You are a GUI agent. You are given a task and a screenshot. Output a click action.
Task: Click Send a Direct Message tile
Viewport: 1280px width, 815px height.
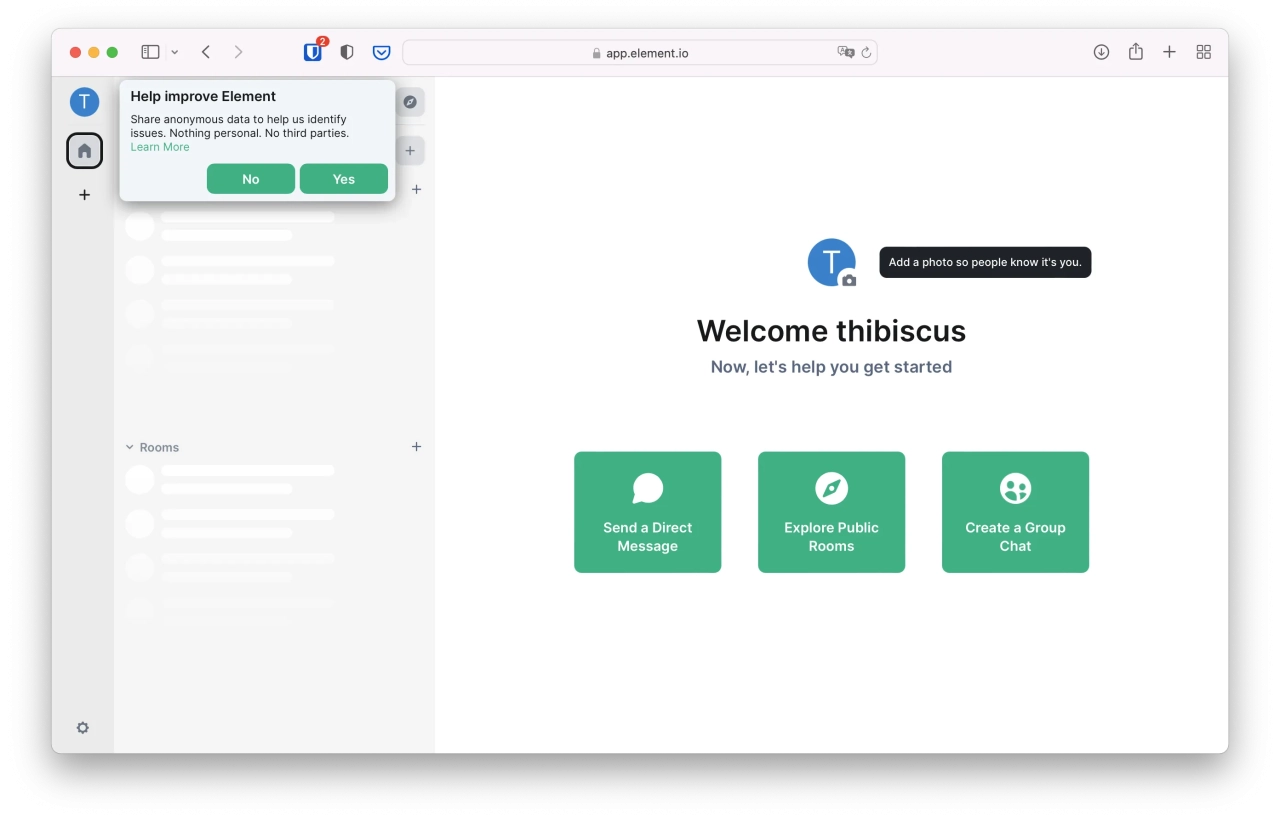tap(647, 512)
